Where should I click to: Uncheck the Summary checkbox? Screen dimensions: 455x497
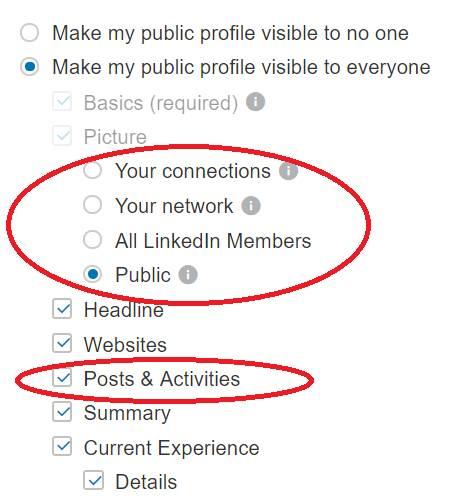[x=62, y=412]
